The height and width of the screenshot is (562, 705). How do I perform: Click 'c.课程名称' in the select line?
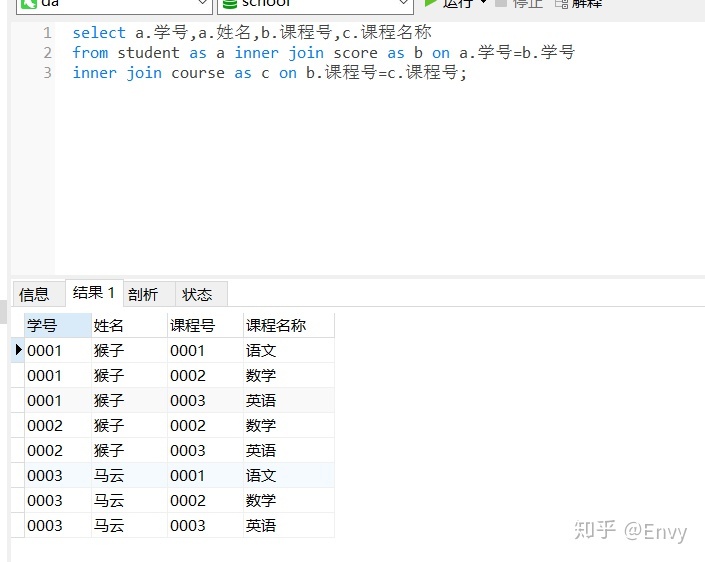[387, 32]
